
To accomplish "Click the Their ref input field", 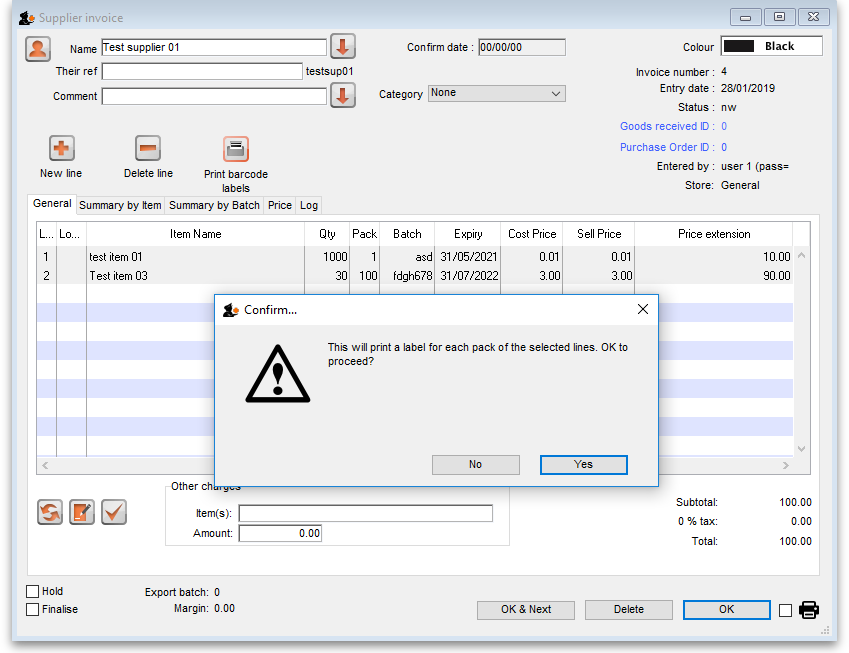I will 202,71.
